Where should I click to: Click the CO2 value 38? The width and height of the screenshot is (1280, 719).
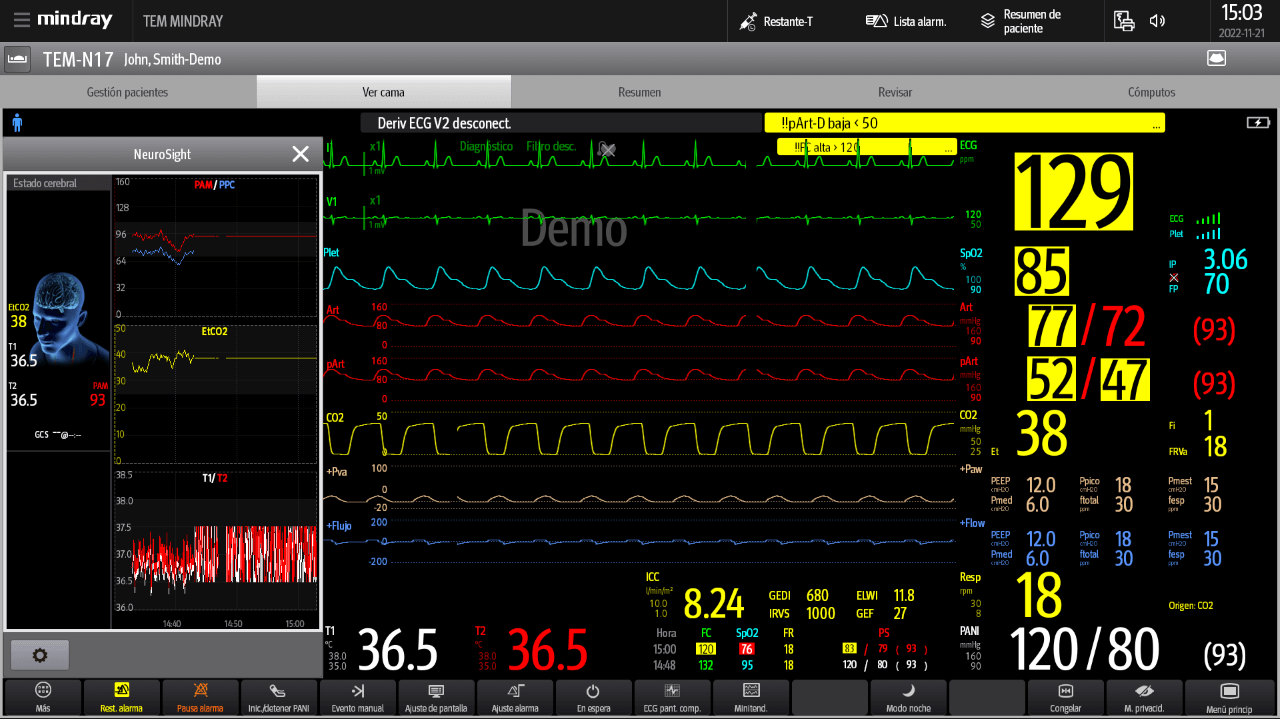(1042, 434)
